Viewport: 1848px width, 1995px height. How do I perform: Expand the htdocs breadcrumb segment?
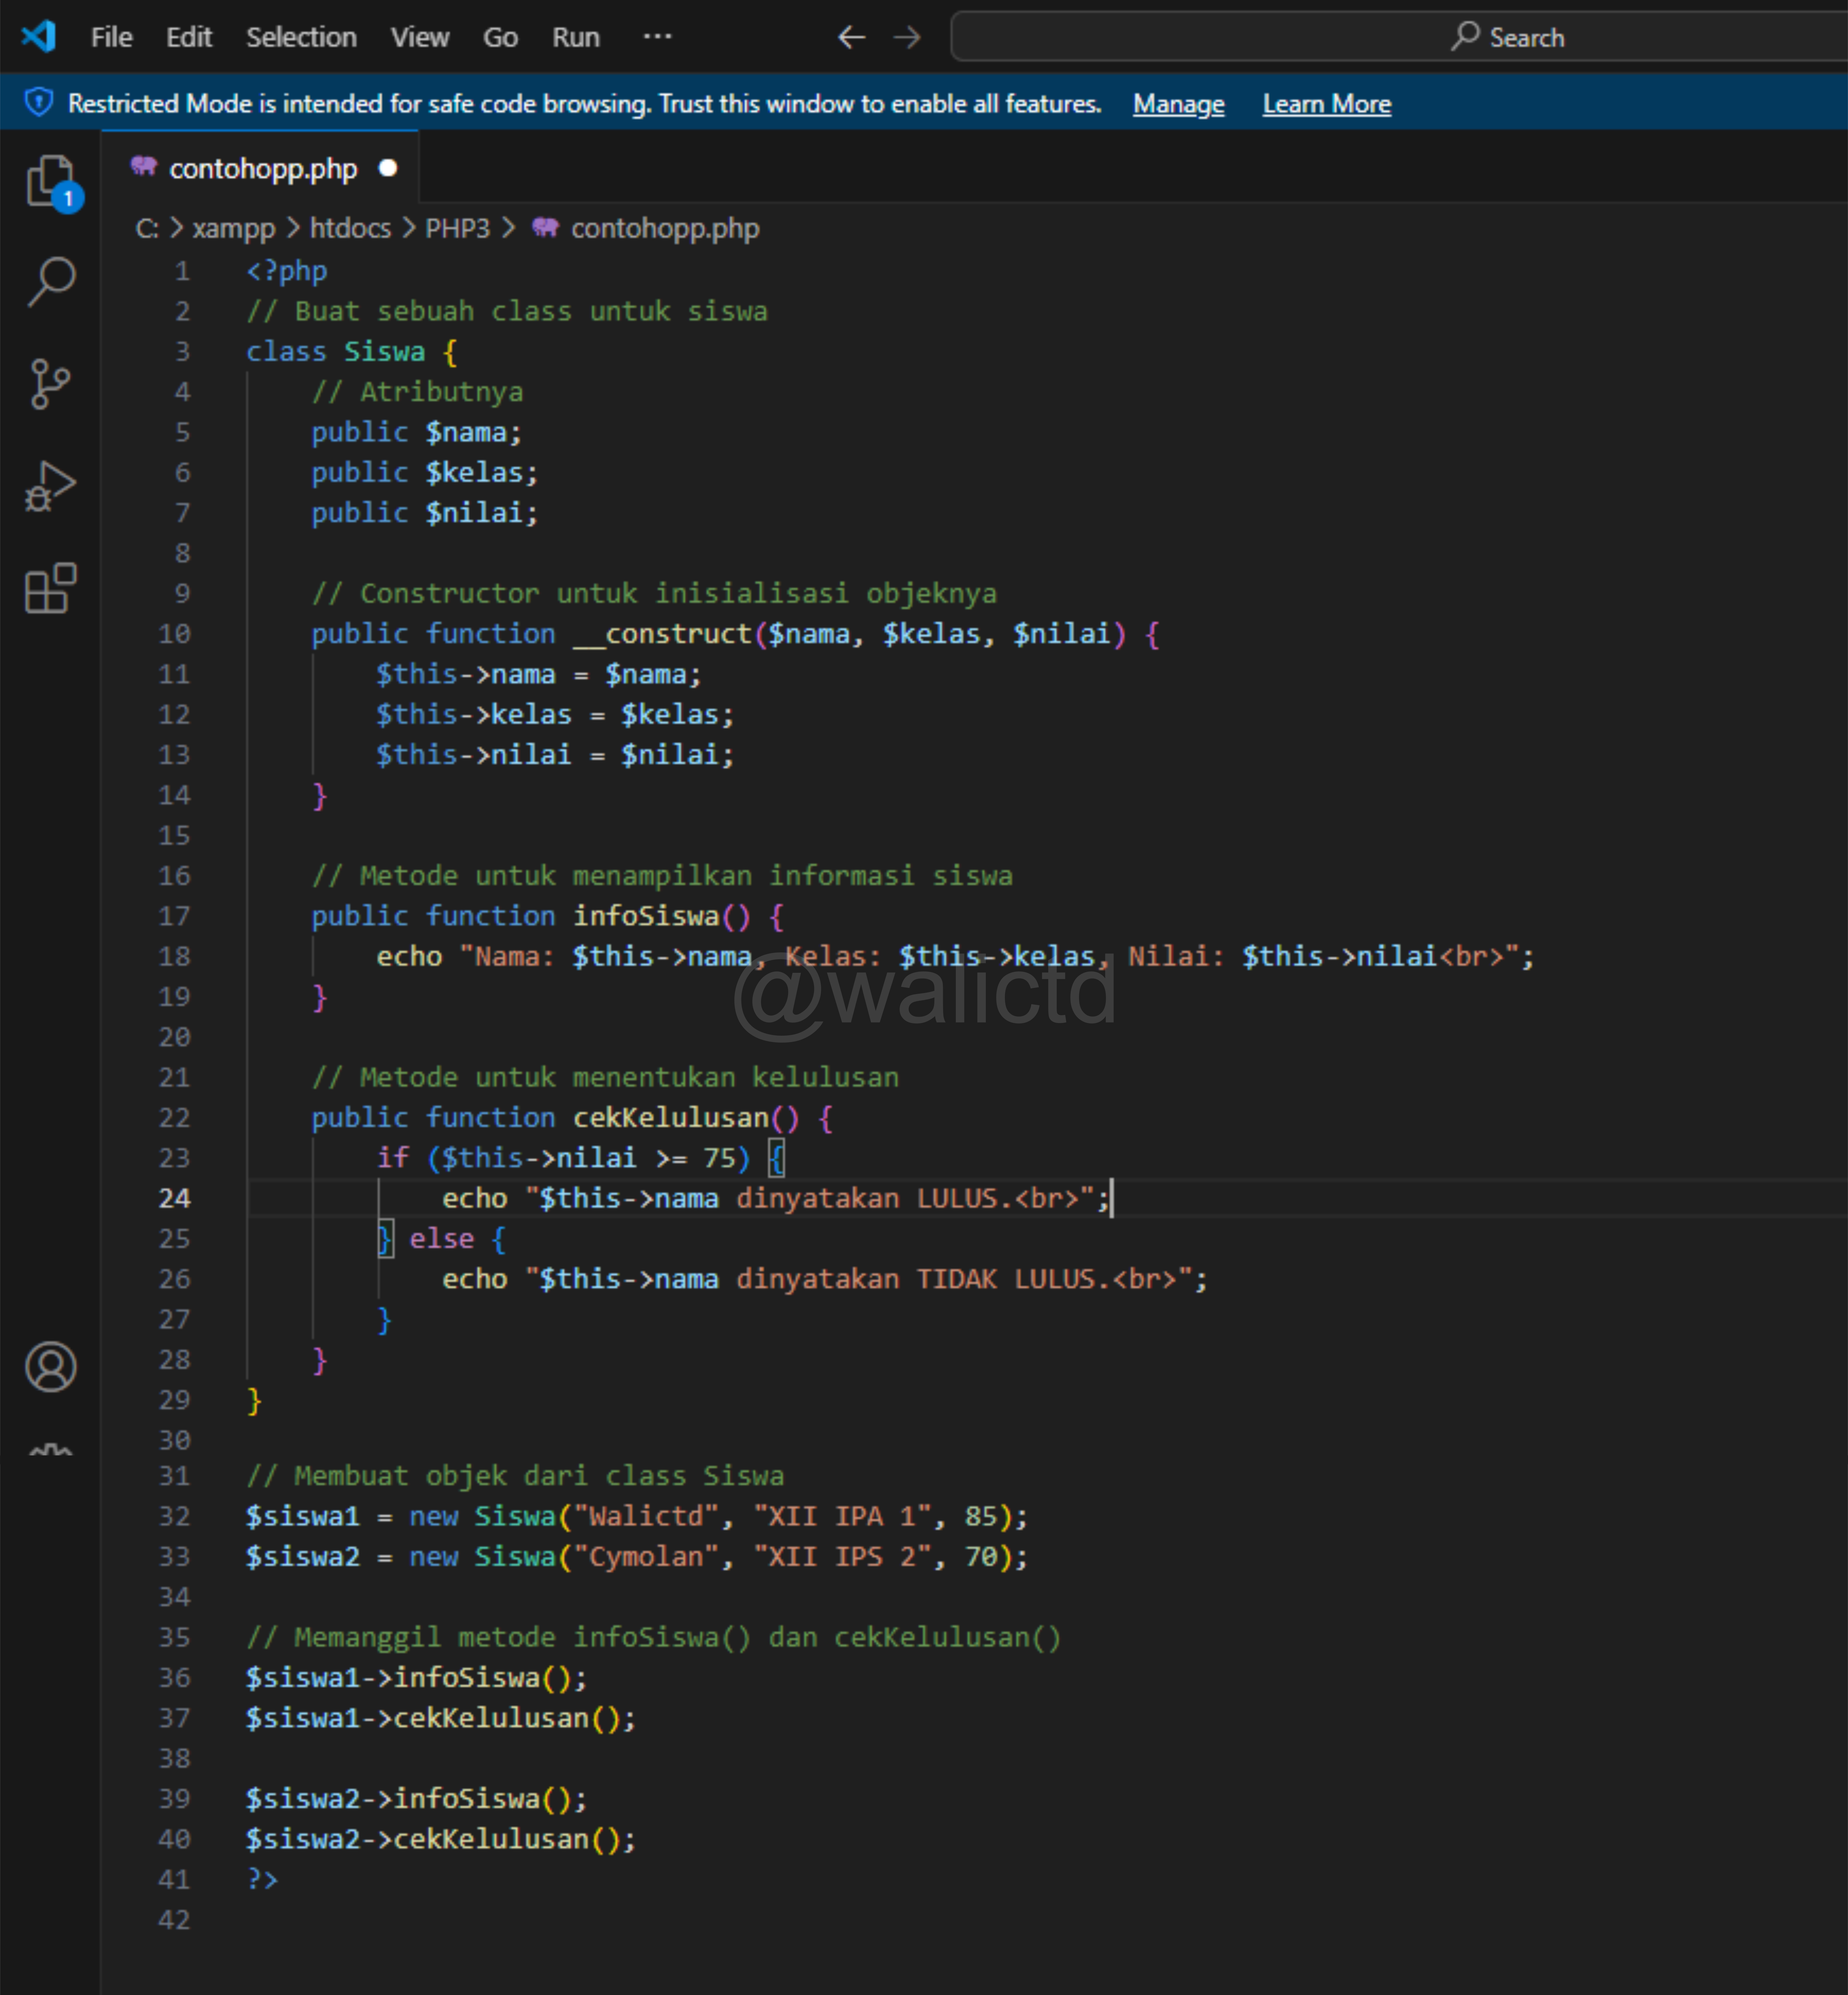click(x=350, y=228)
